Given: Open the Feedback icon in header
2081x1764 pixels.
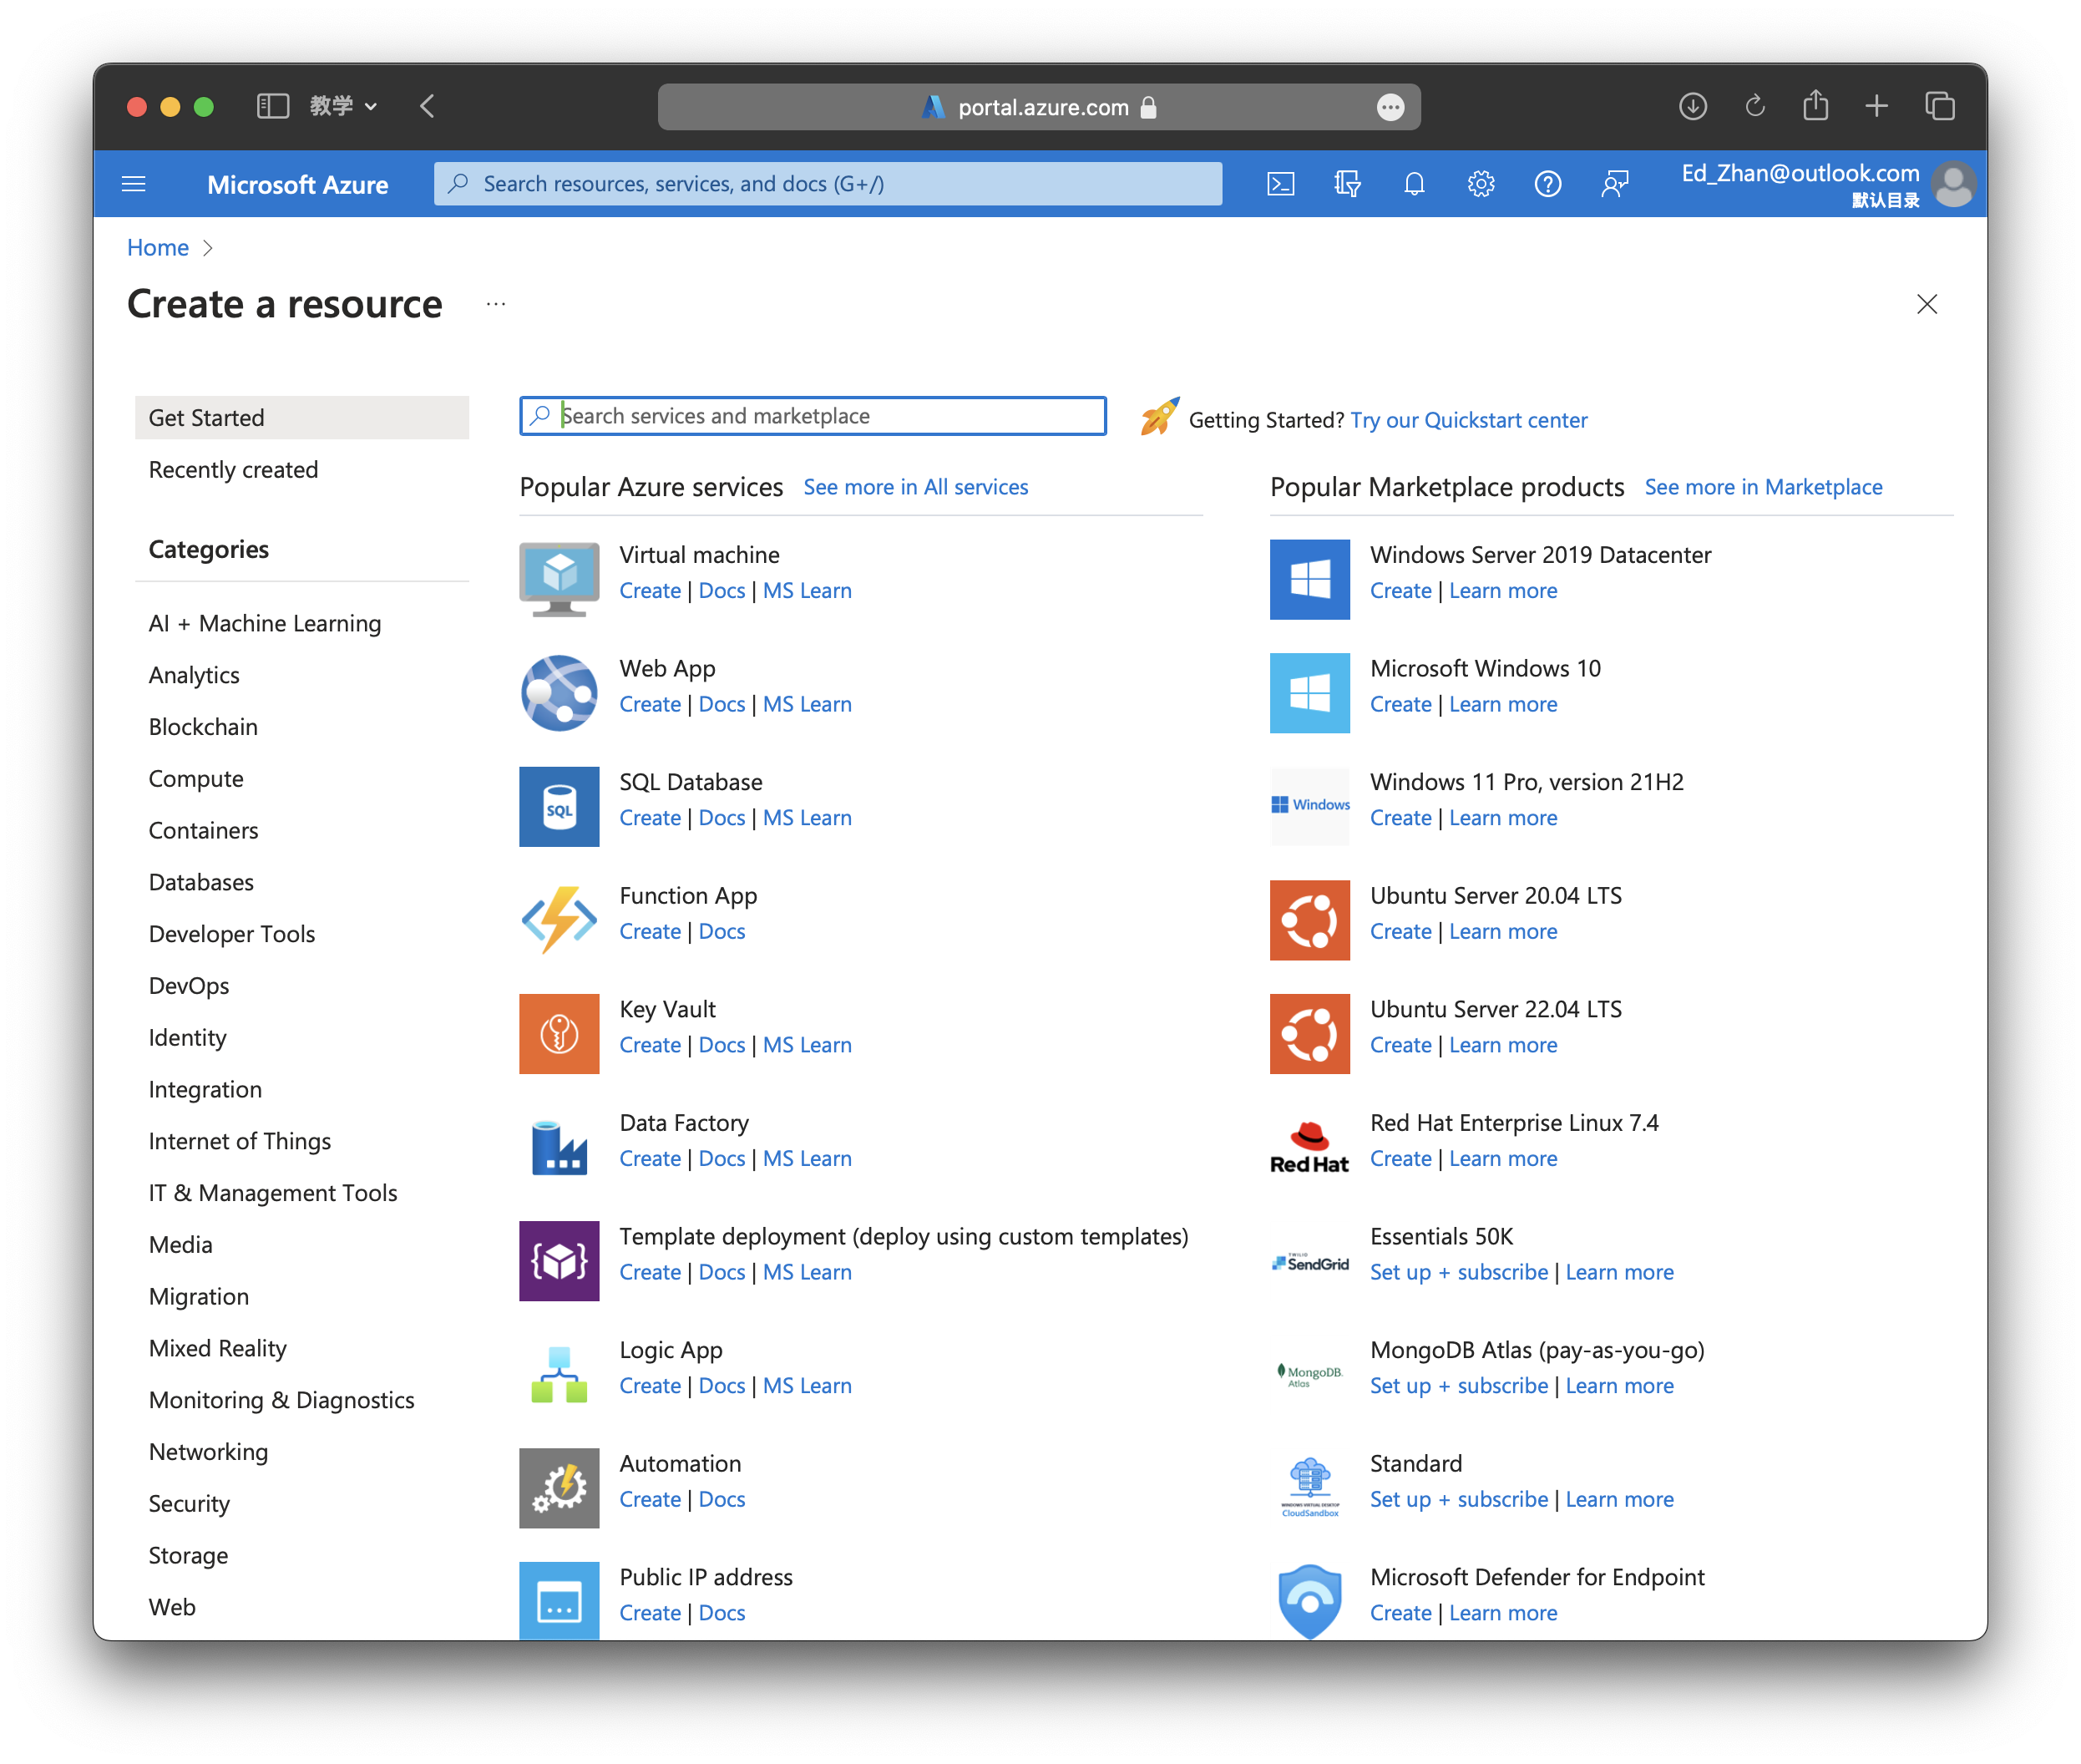Looking at the screenshot, I should pyautogui.click(x=1614, y=184).
